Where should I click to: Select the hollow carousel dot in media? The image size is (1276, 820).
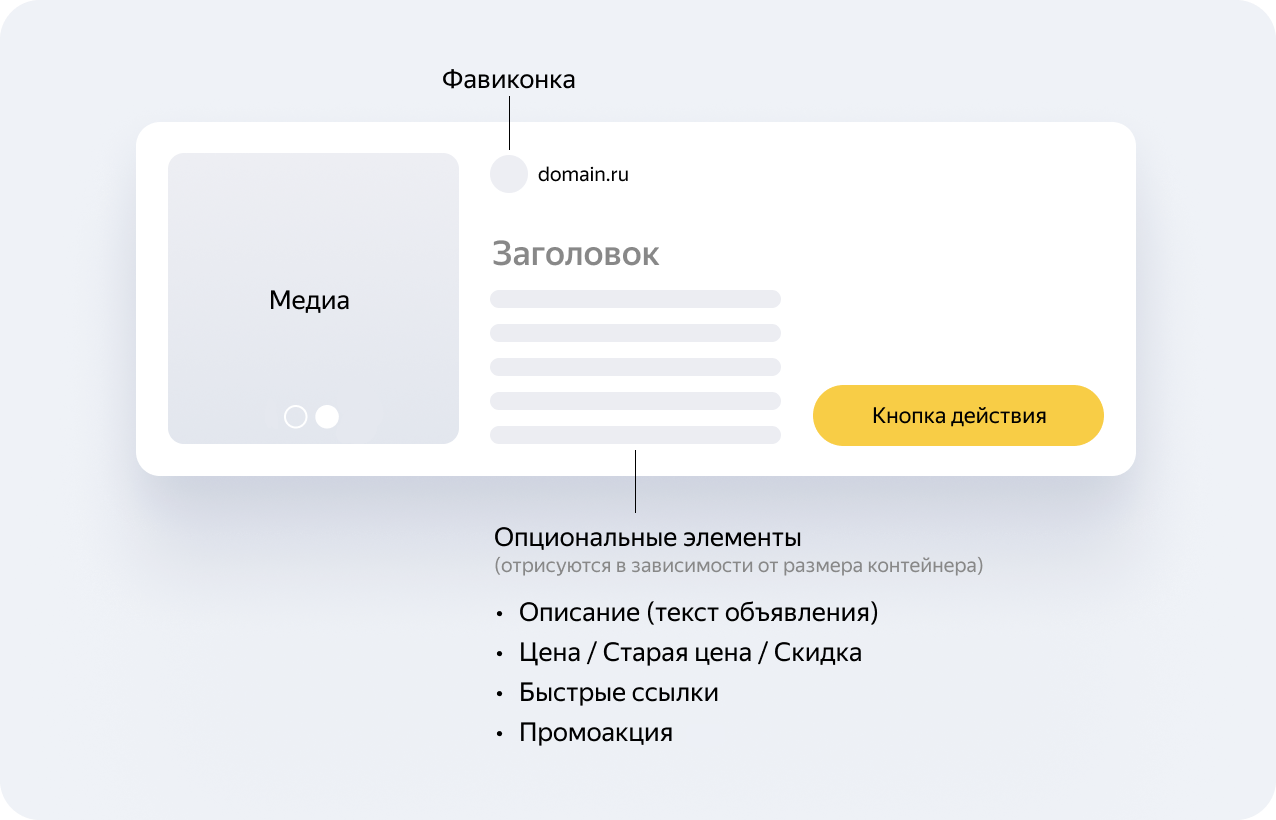(x=295, y=417)
